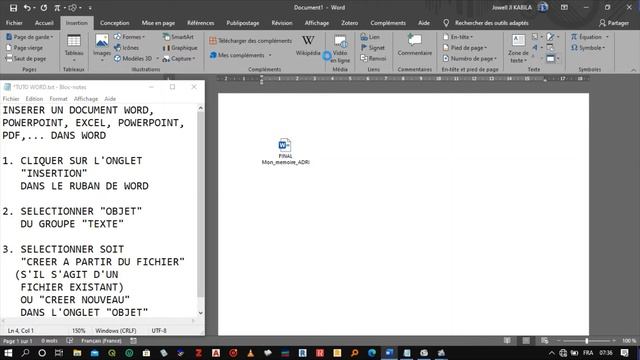Switch to Mode Lecture view icon
Image resolution: width=640 pixels, height=360 pixels.
click(x=507, y=340)
